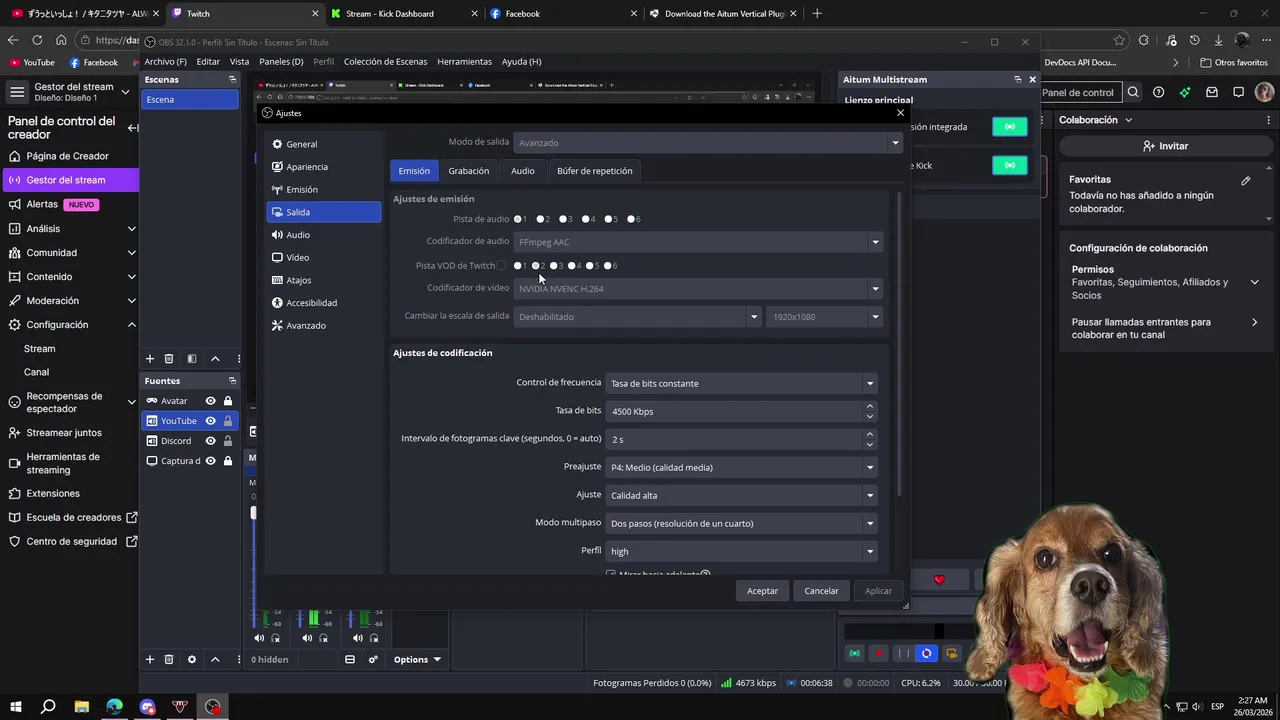Switch to Grabación tab
The image size is (1280, 720).
tap(469, 171)
